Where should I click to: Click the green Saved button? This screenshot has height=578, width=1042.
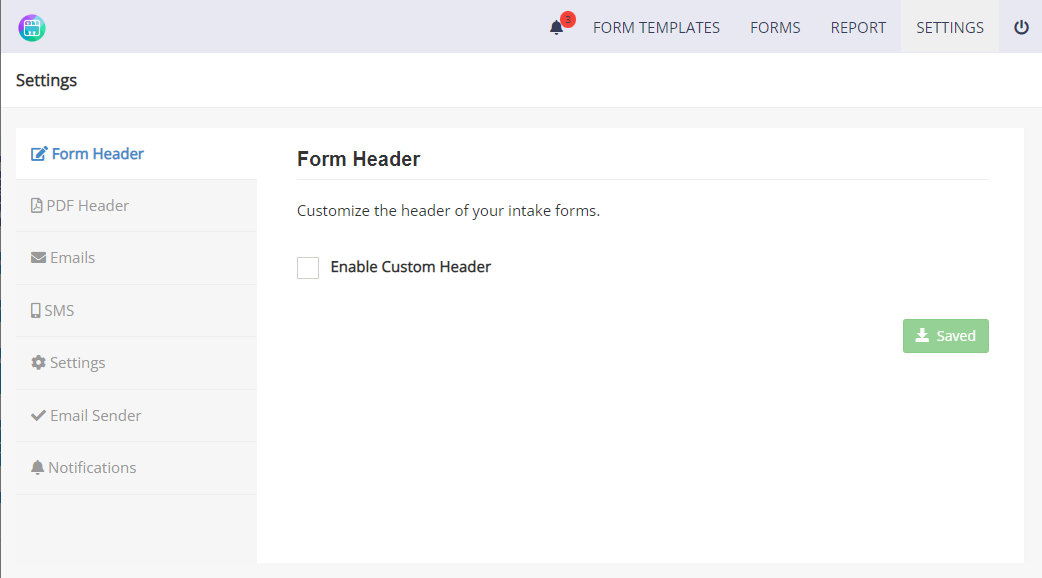point(946,336)
